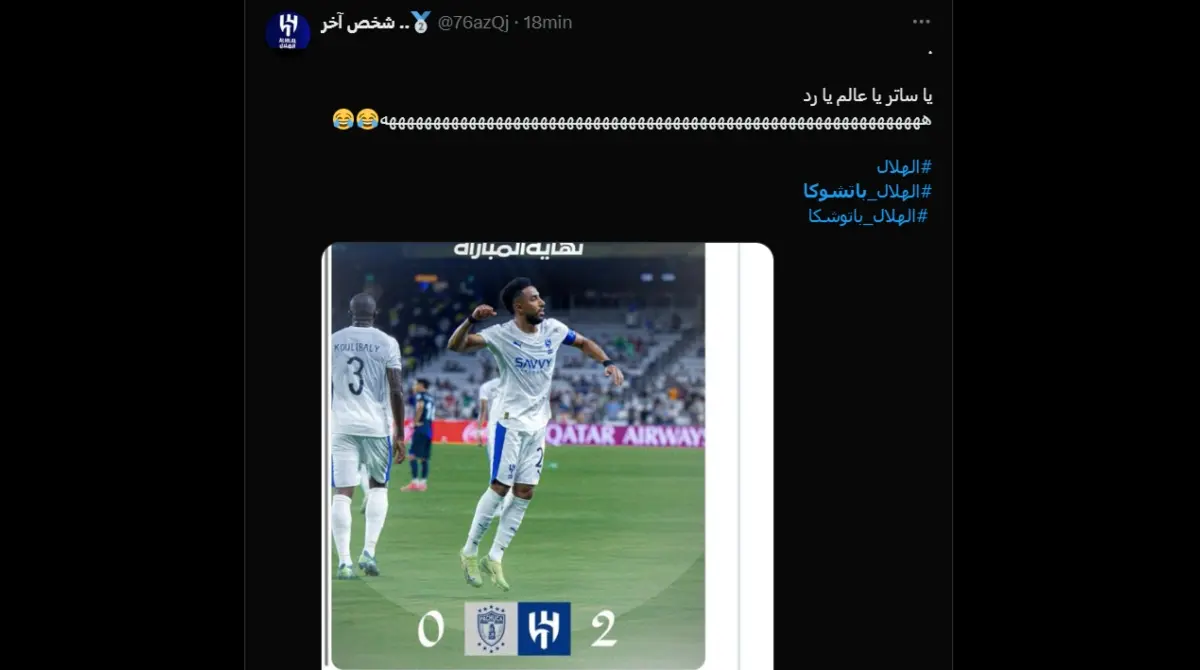Image resolution: width=1200 pixels, height=670 pixels.
Task: Click Koulibaly's number 3 jersey
Action: click(355, 376)
